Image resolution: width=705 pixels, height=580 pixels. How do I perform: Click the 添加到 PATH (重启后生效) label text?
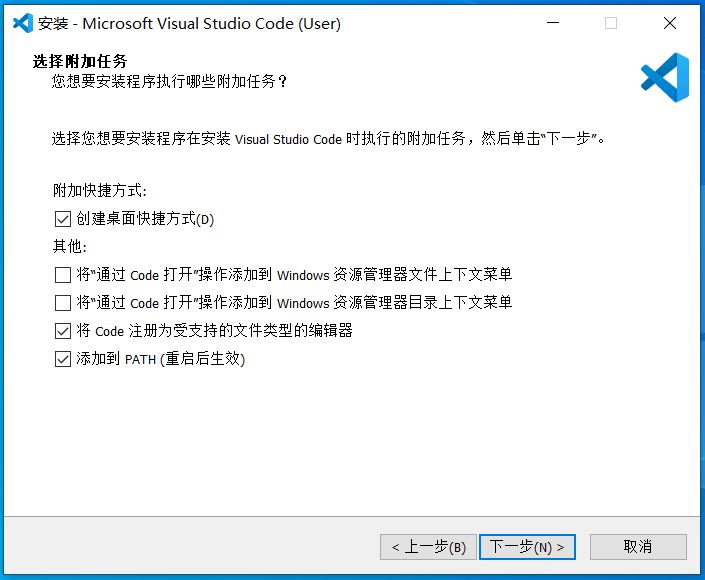(x=160, y=358)
